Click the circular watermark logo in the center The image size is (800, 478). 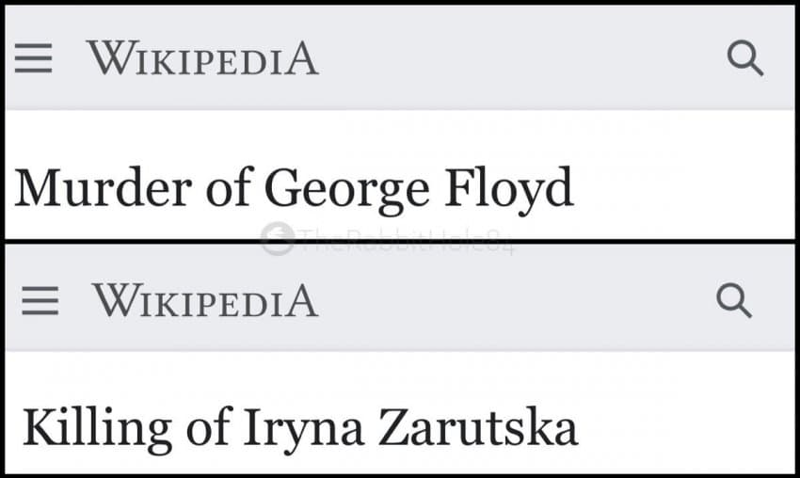pyautogui.click(x=278, y=239)
